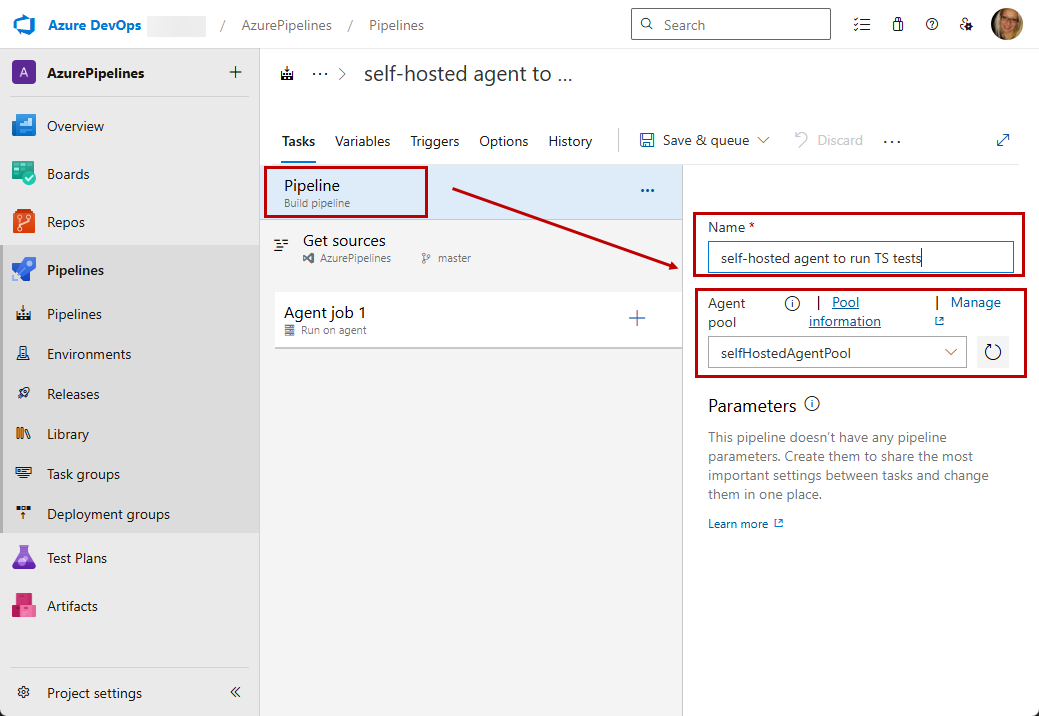Click Save & queue button
1039x716 pixels.
click(x=694, y=140)
